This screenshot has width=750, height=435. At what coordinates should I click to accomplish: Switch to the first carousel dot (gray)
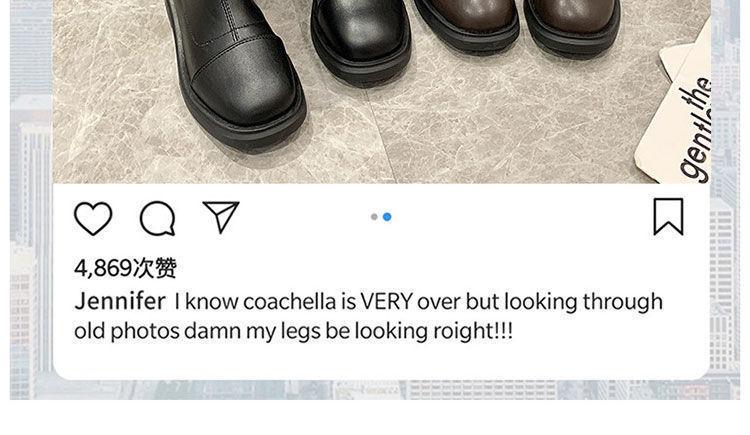tap(374, 217)
